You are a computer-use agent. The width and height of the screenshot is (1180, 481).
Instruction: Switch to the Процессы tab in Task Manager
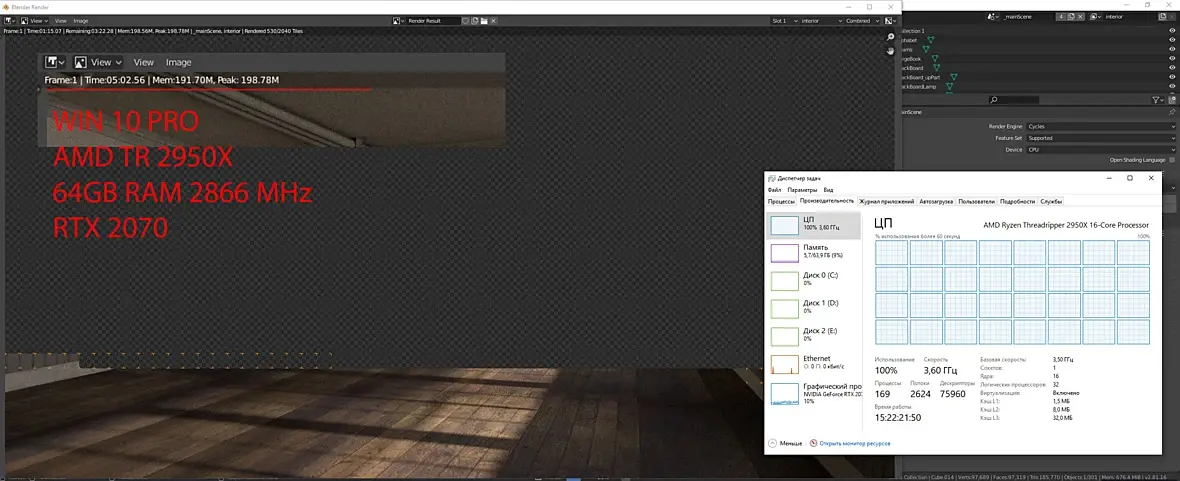point(781,201)
